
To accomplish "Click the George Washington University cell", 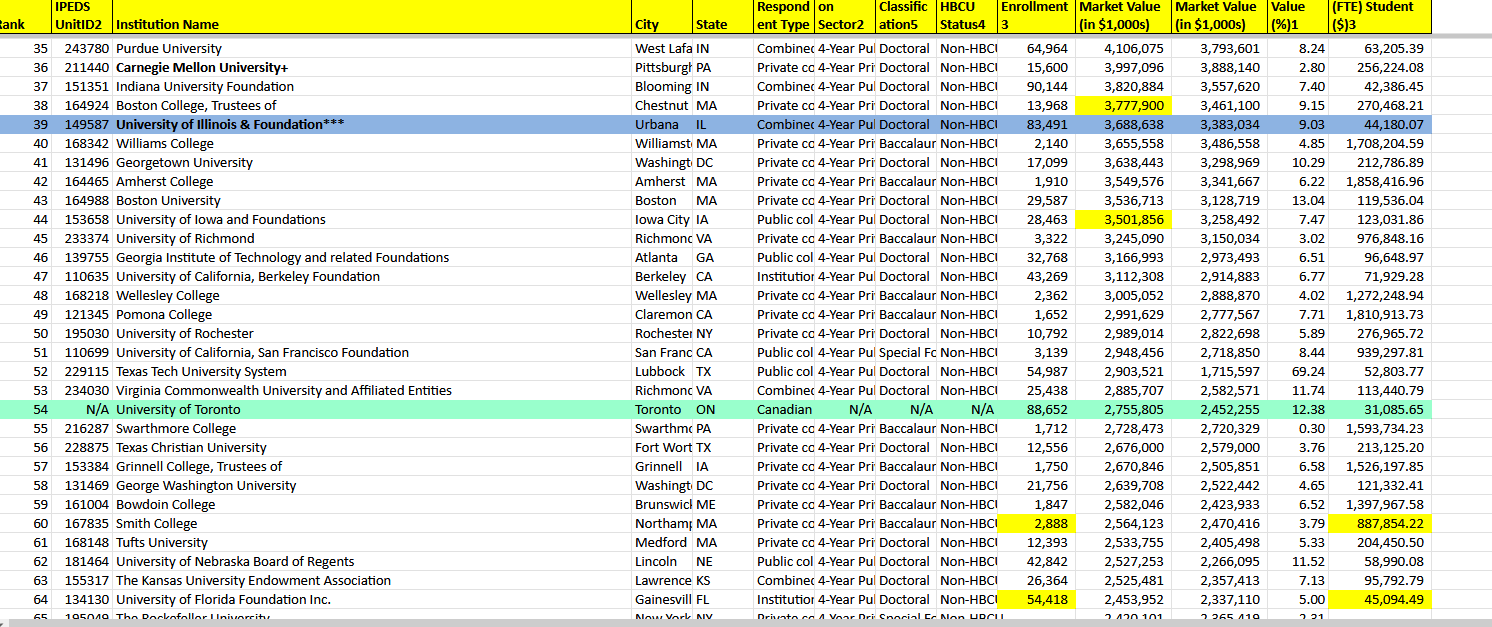I will pos(372,485).
